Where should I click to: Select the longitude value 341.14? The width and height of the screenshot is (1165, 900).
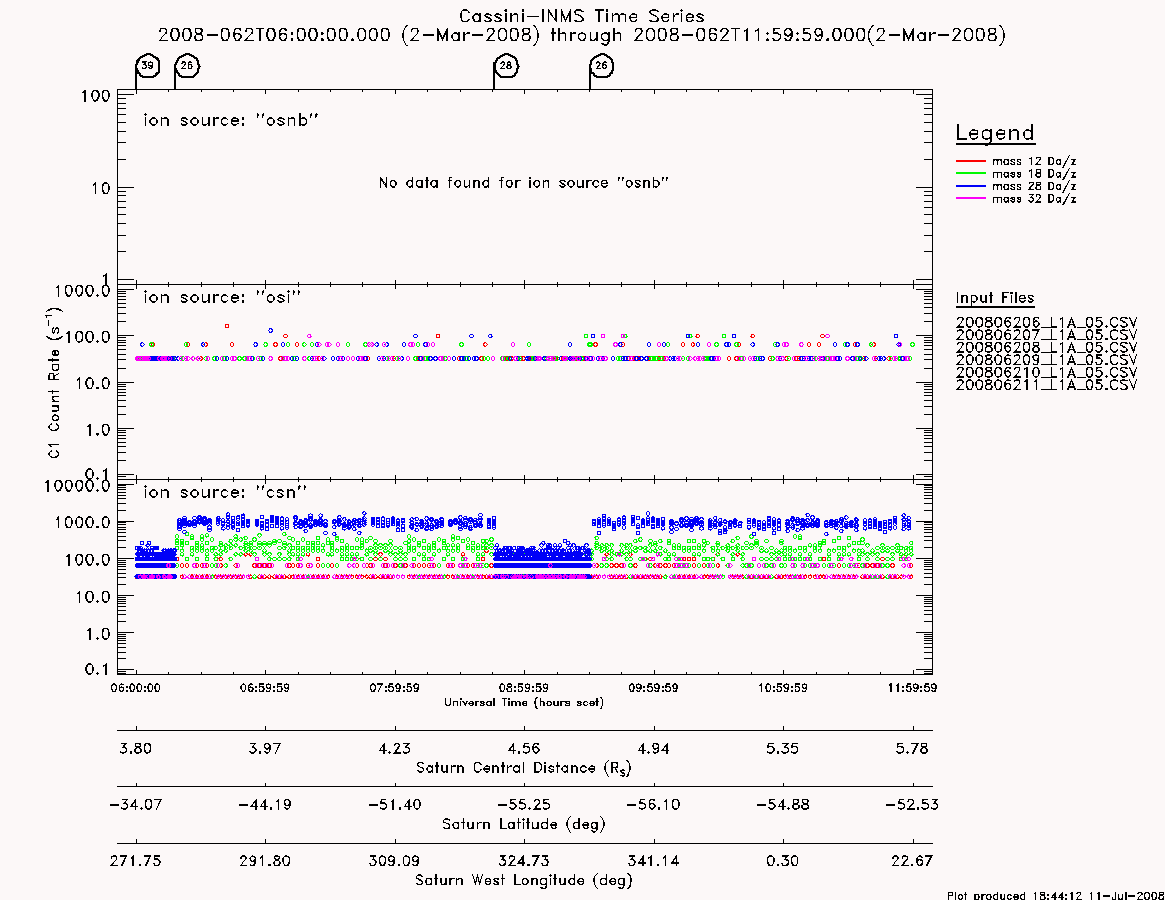[653, 861]
